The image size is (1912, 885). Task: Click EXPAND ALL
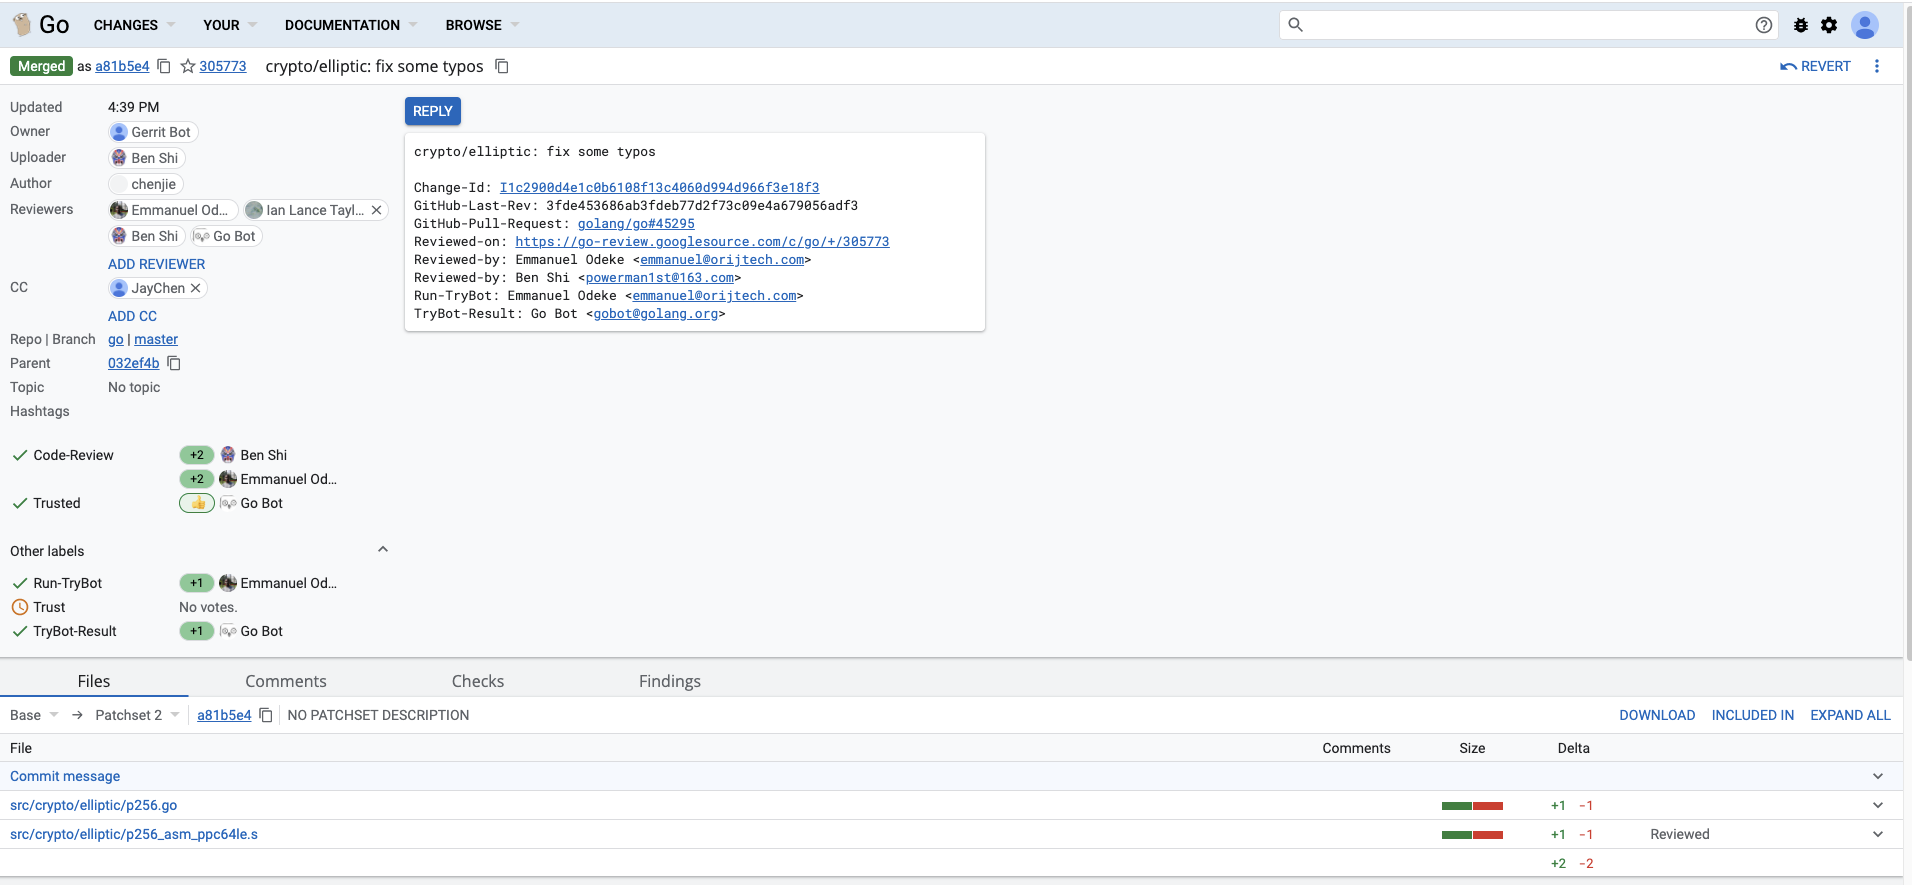coord(1850,715)
